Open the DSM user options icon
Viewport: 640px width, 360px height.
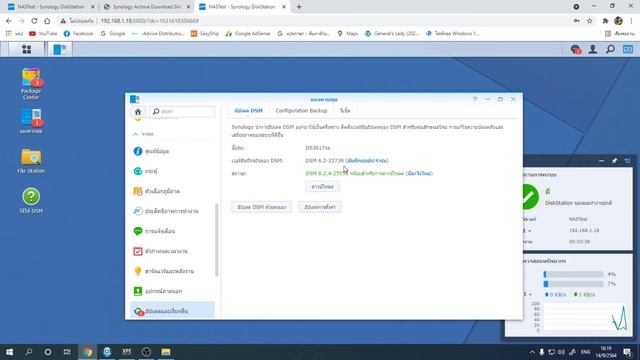point(593,49)
